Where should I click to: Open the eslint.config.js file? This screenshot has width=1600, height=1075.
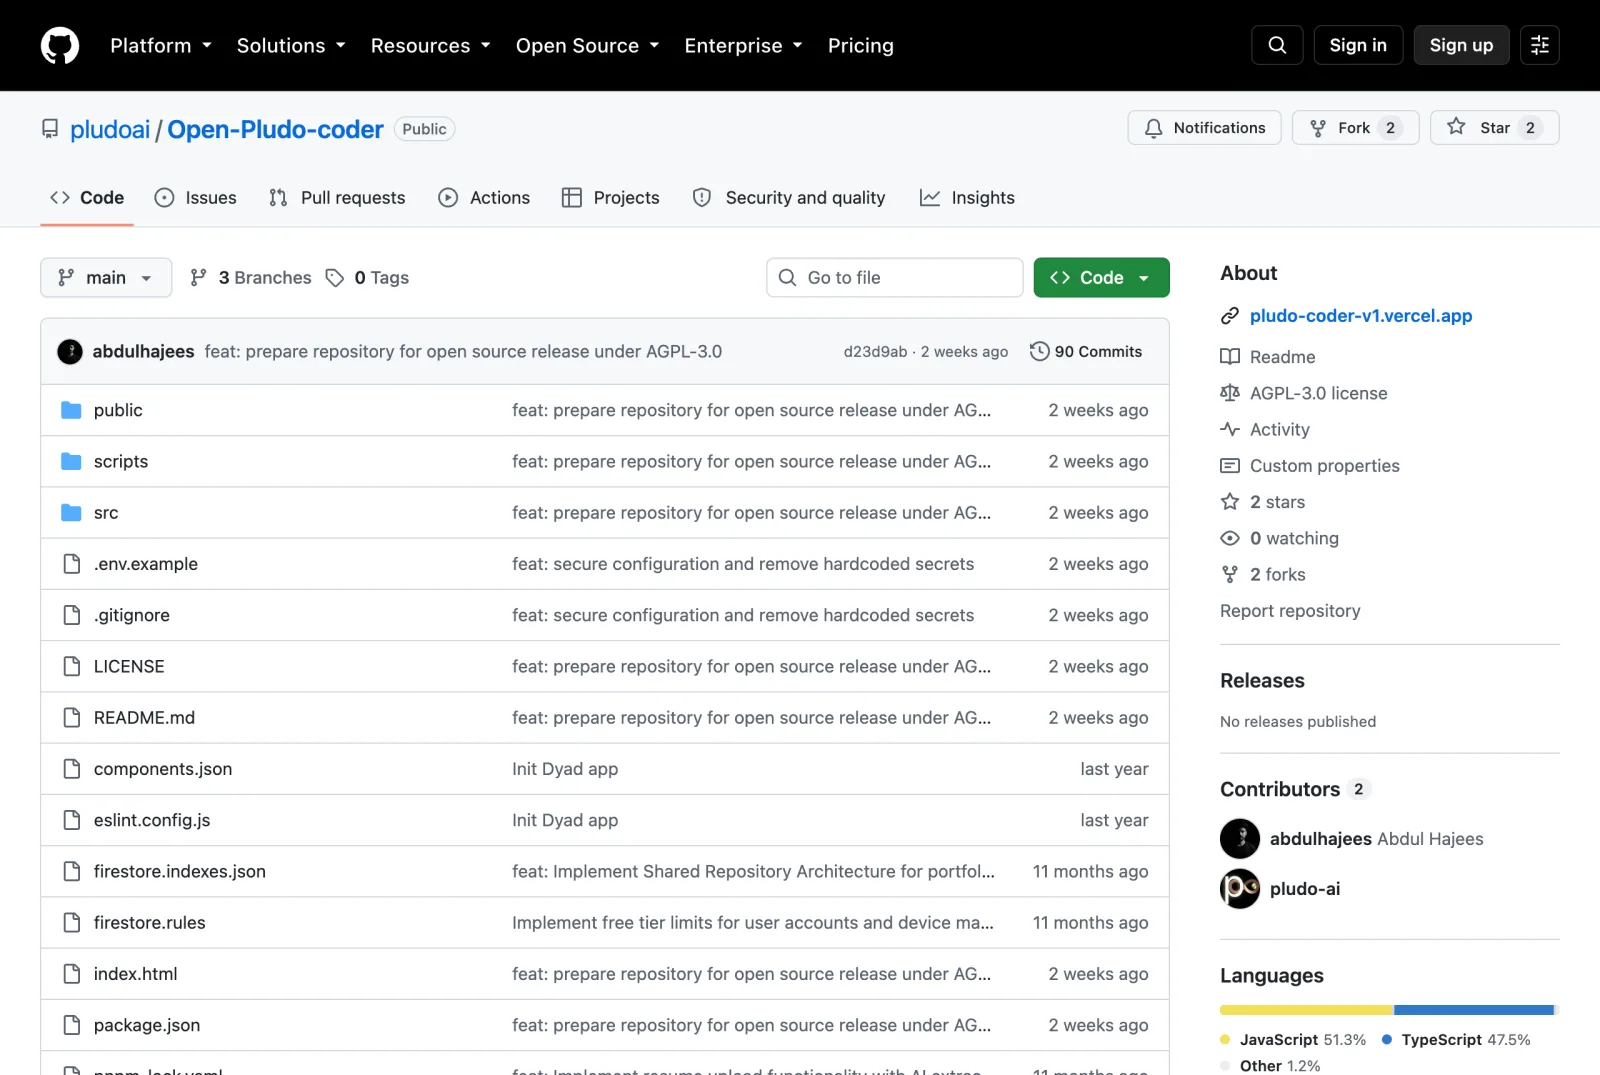152,820
